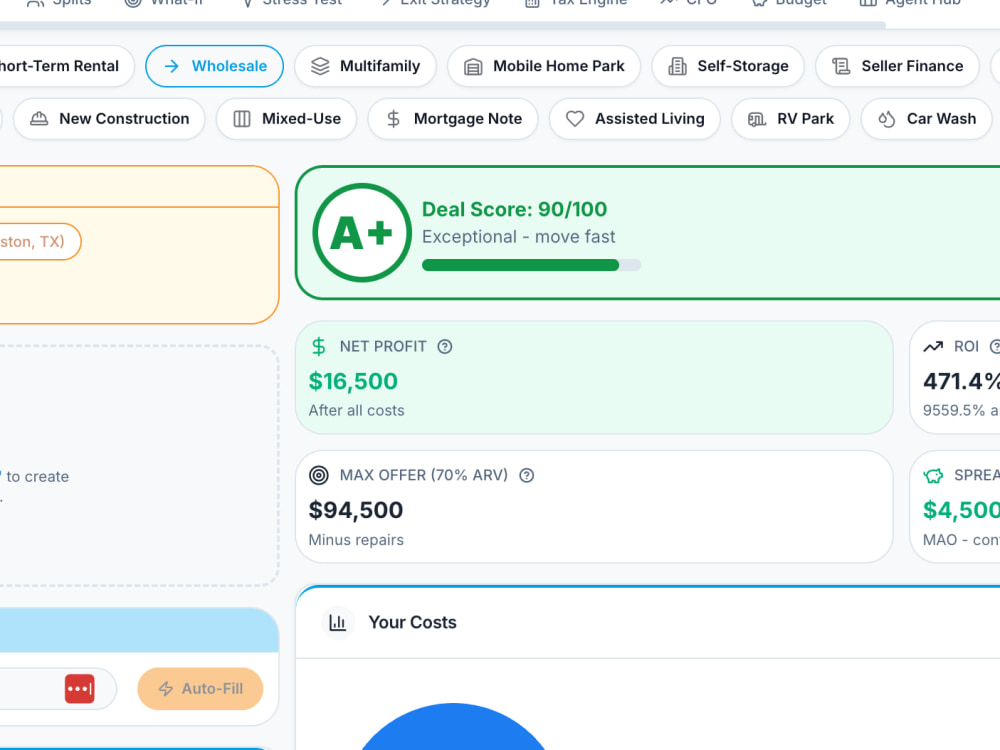The height and width of the screenshot is (750, 1000).
Task: Open the Exit Strategy top menu item
Action: click(436, 3)
